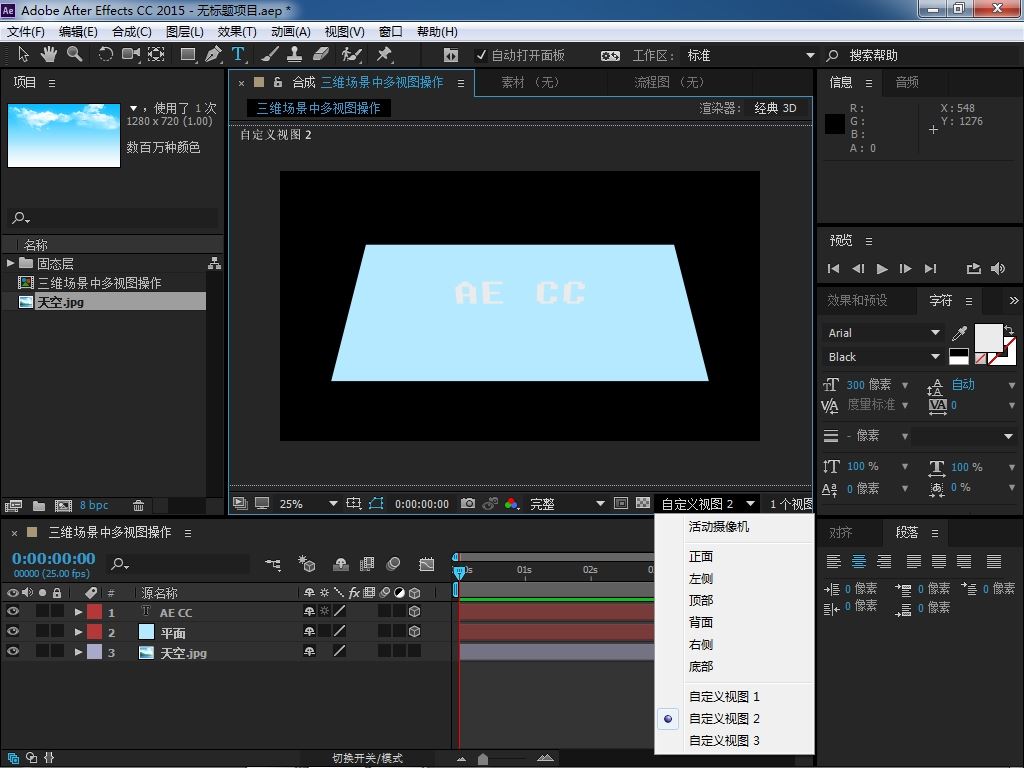Click the 8 bpc color depth button
1024x768 pixels.
(94, 505)
